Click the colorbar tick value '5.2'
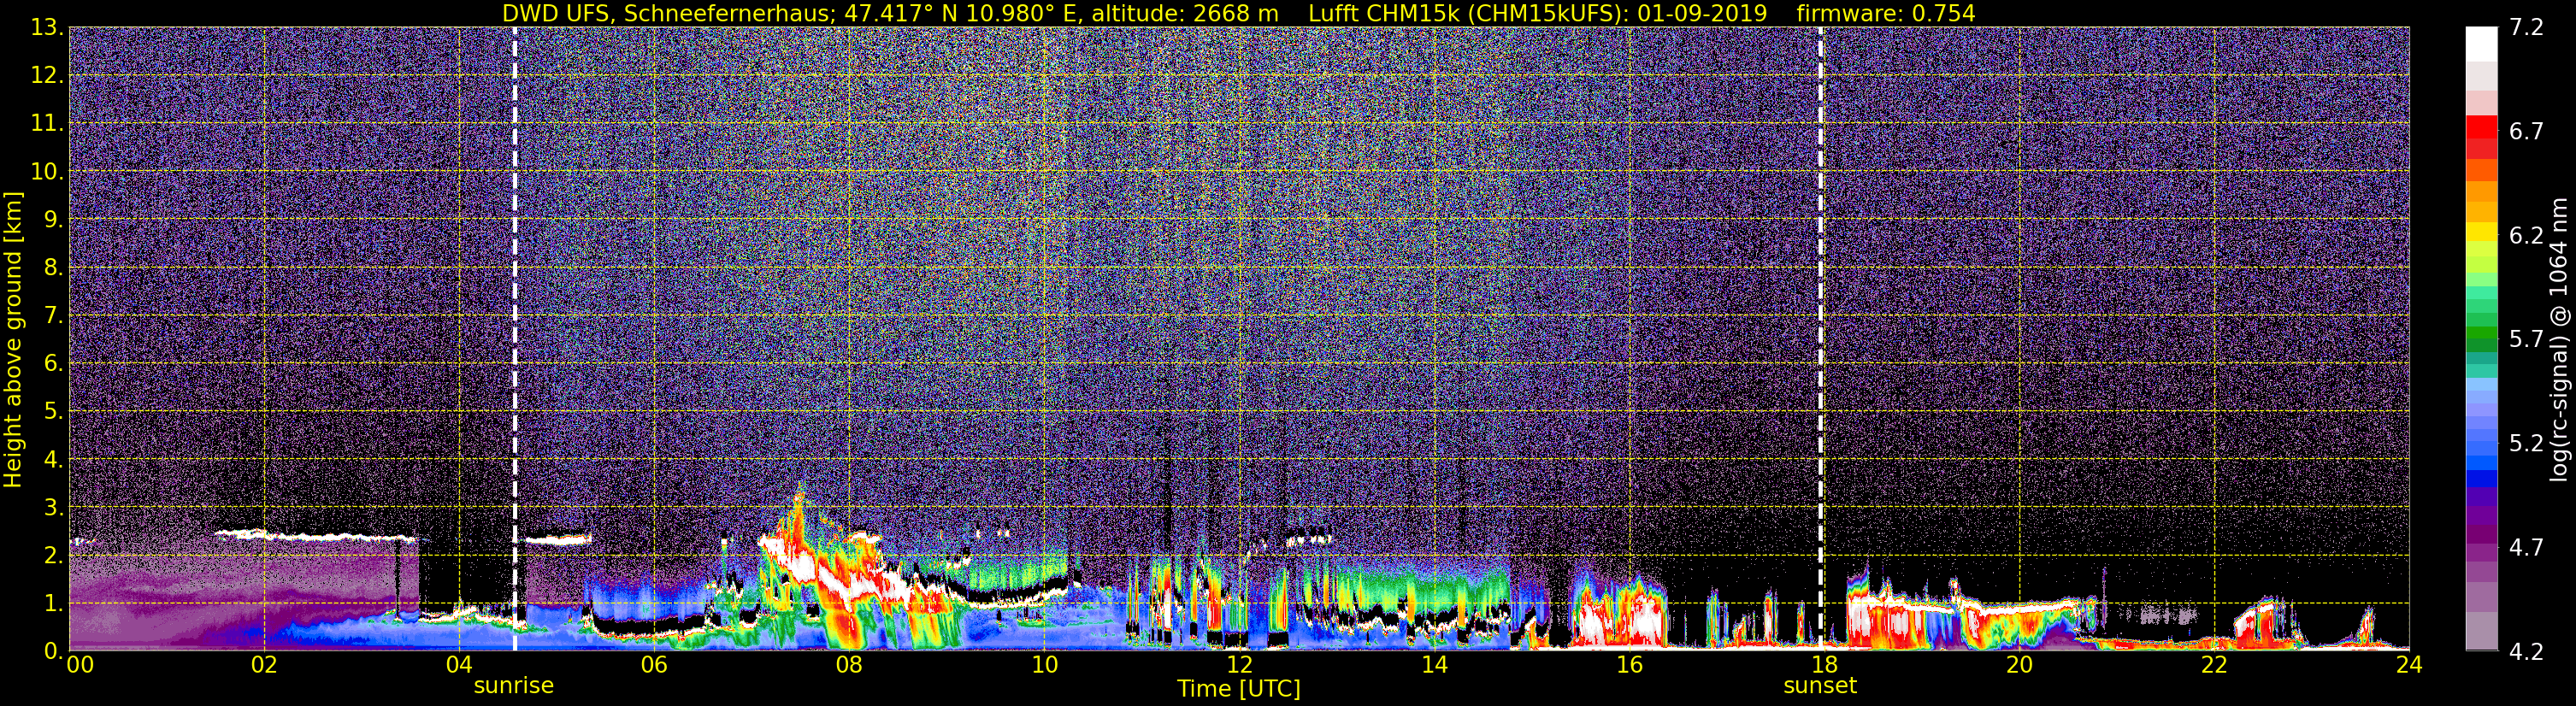The height and width of the screenshot is (706, 2576). (x=2526, y=444)
